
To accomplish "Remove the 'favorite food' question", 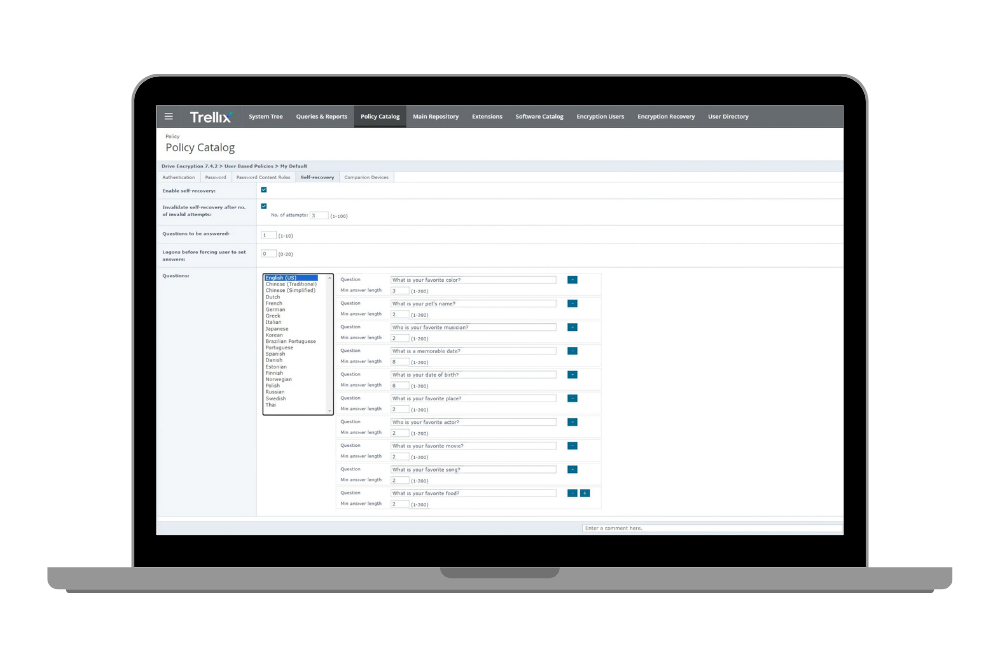I will click(572, 493).
